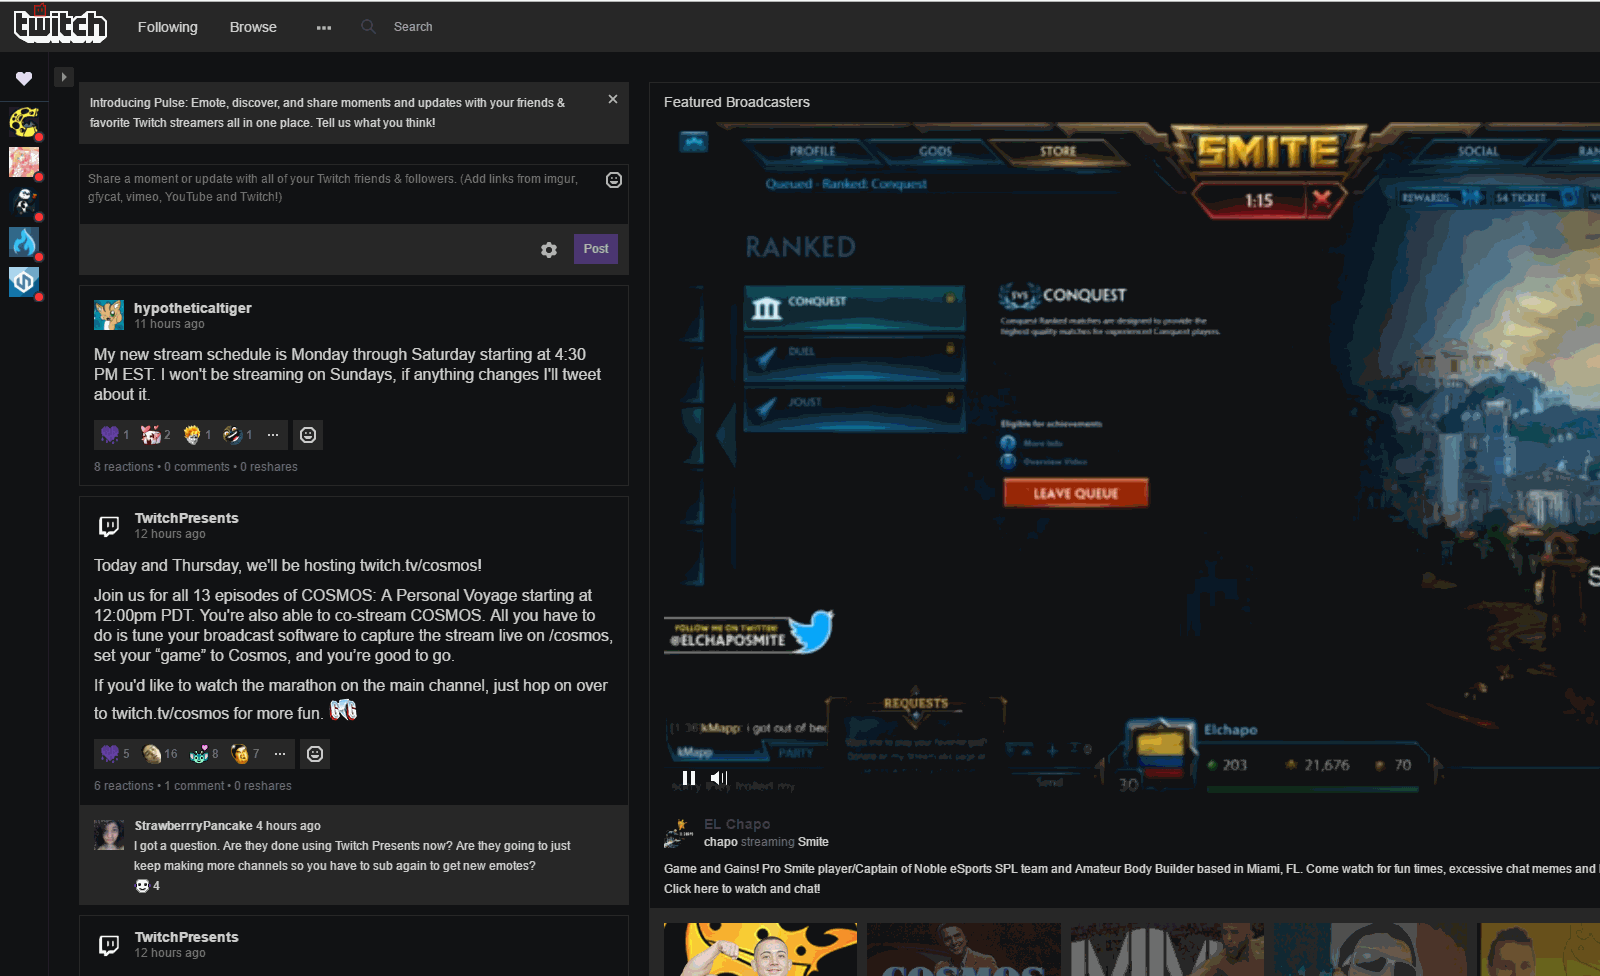Open more options dots on the cosmos post

280,754
